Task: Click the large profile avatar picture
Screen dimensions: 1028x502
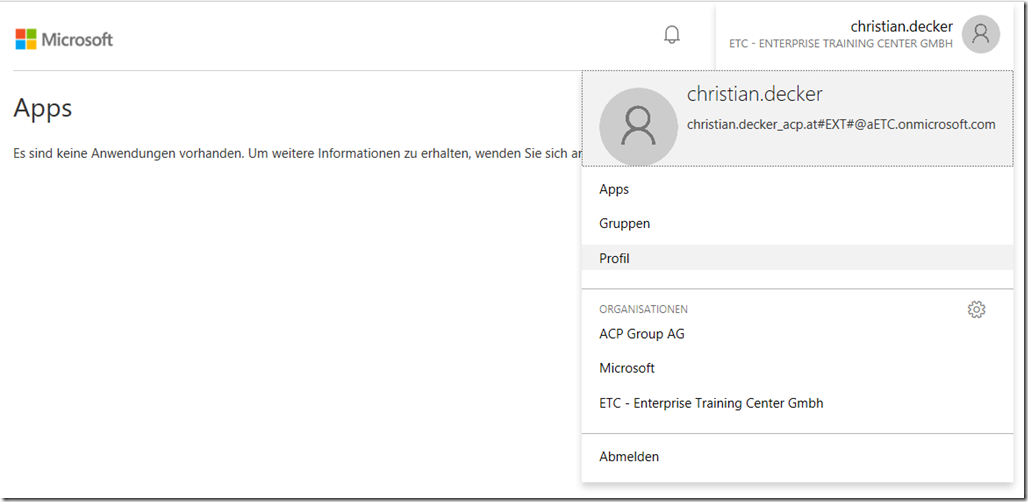Action: (x=639, y=126)
